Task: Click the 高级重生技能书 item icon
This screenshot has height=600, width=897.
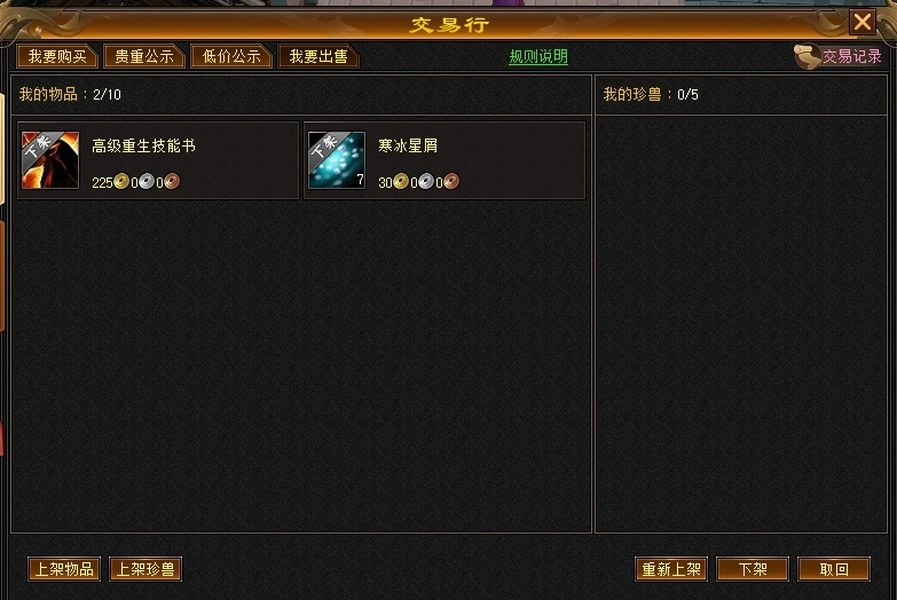Action: click(x=50, y=160)
